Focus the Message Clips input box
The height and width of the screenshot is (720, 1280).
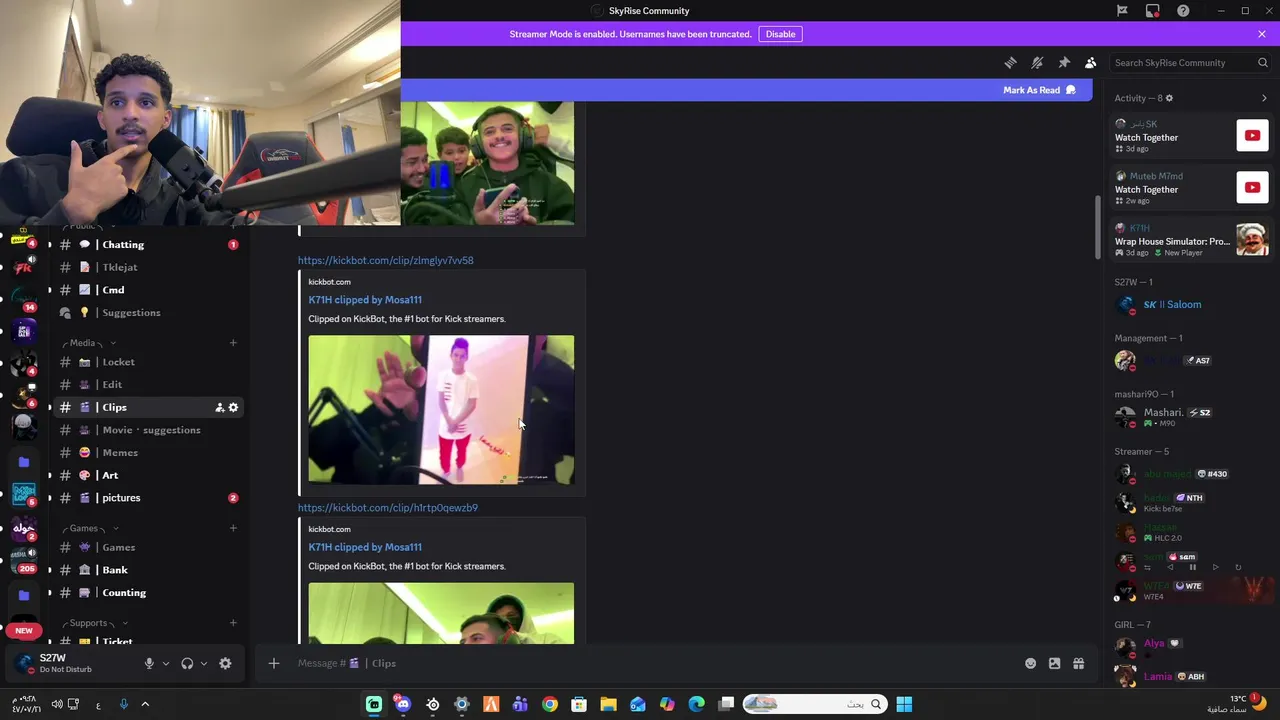click(650, 663)
